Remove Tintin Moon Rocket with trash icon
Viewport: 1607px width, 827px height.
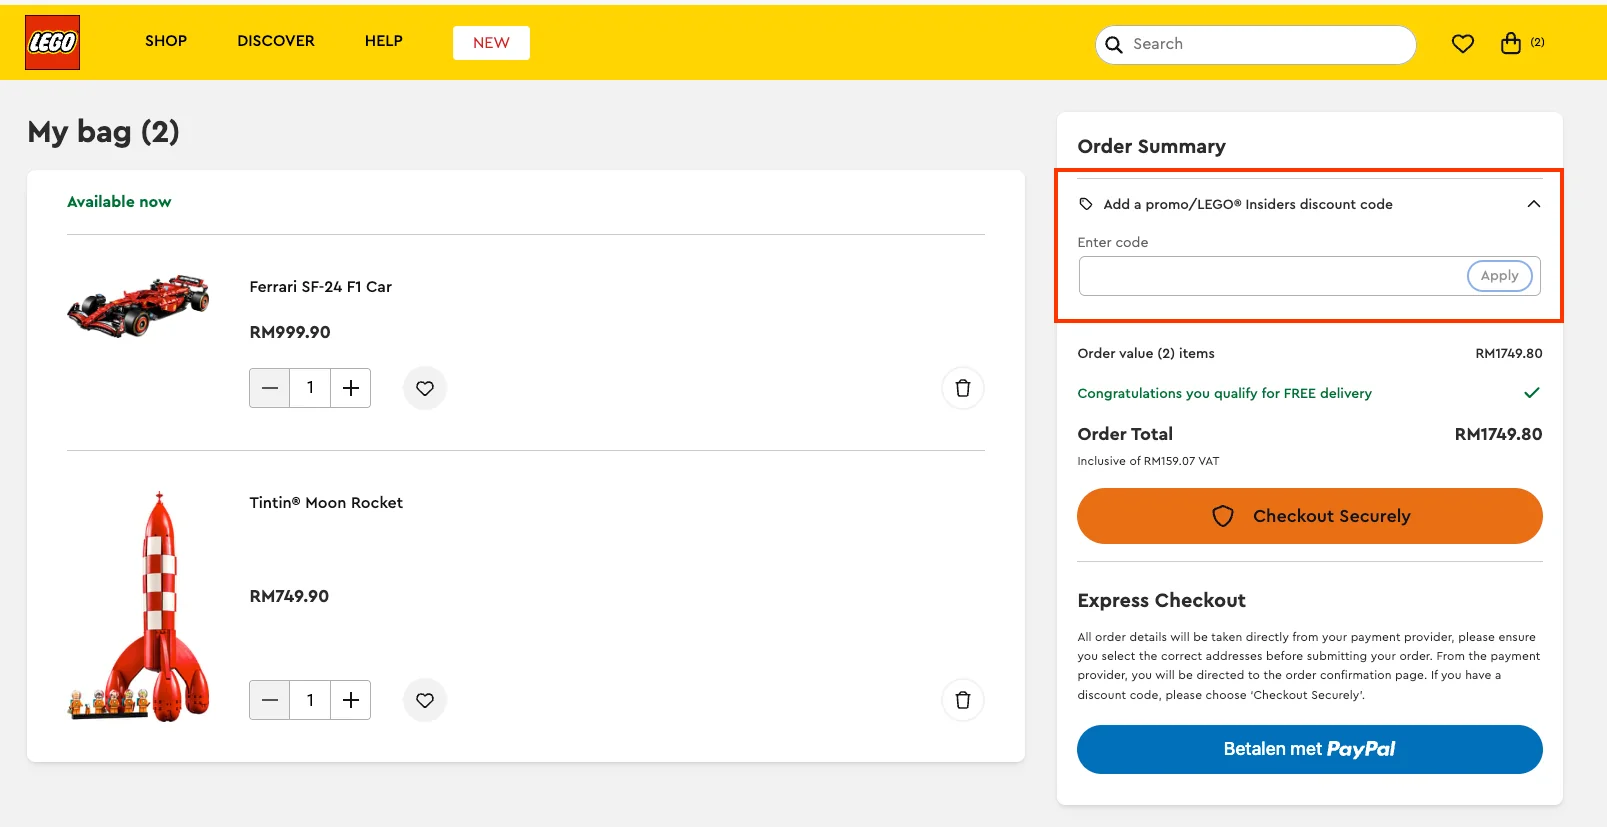tap(963, 700)
